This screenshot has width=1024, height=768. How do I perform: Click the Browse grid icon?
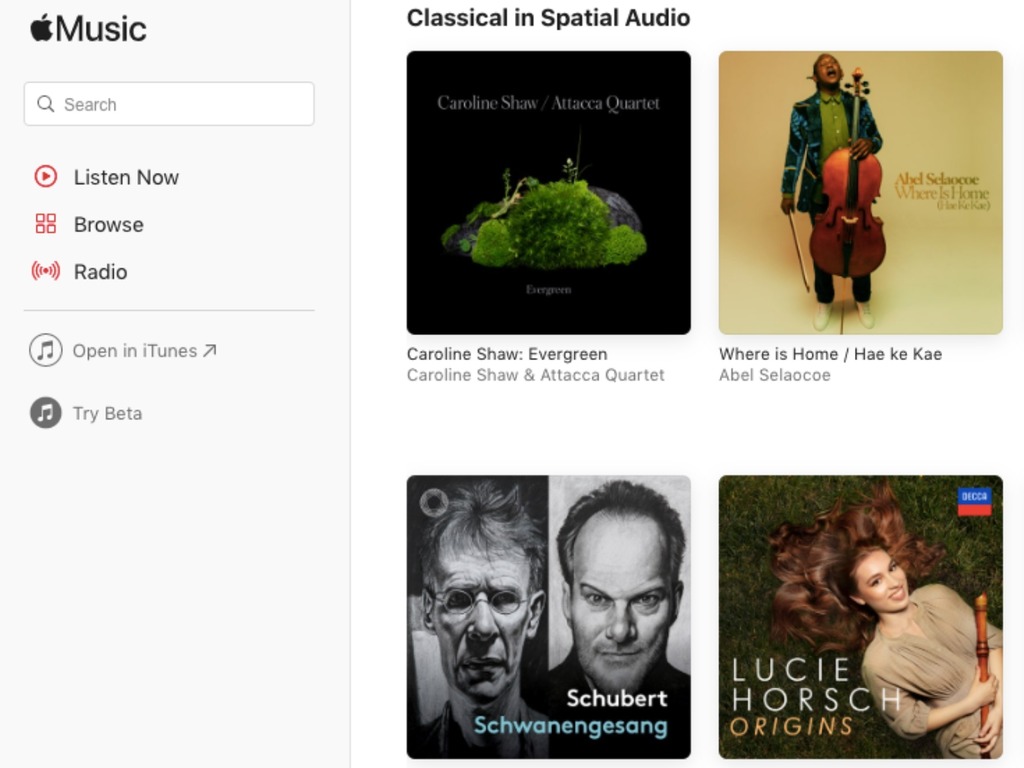[46, 224]
